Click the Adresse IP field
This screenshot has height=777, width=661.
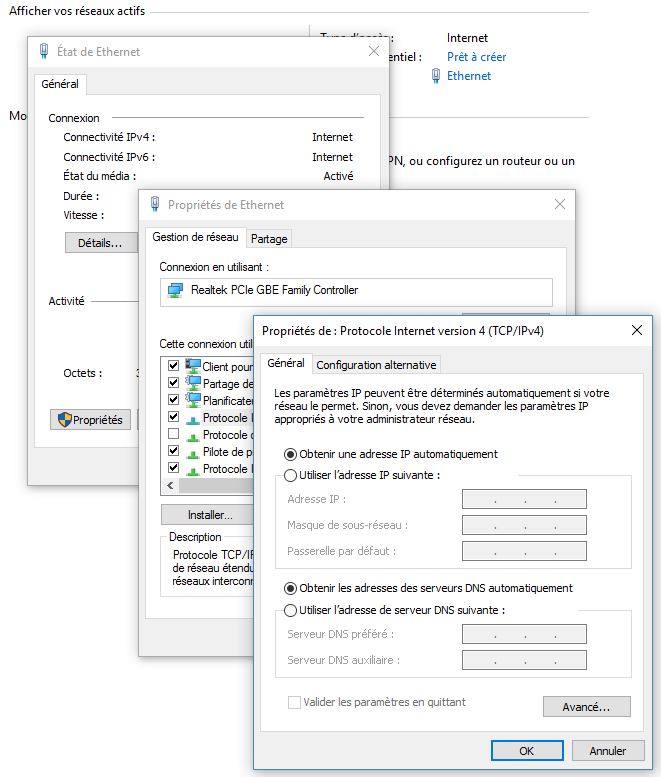[524, 499]
